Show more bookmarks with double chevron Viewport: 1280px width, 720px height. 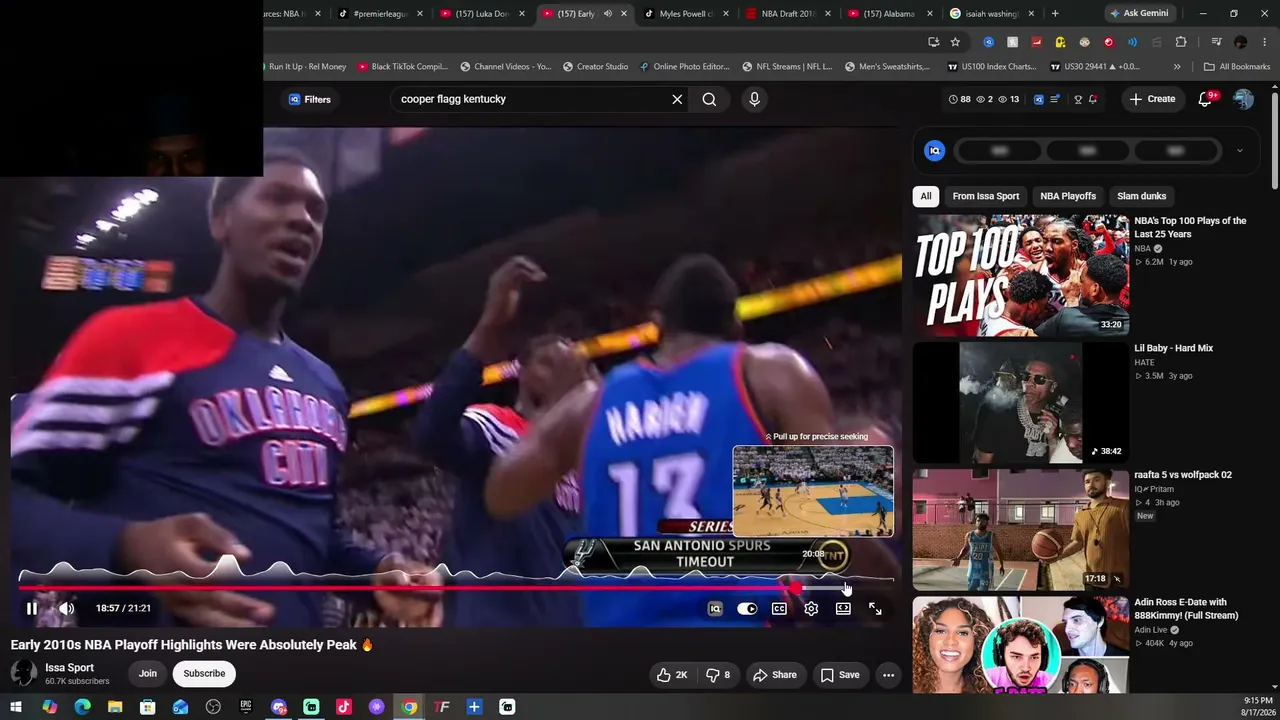[x=1177, y=67]
